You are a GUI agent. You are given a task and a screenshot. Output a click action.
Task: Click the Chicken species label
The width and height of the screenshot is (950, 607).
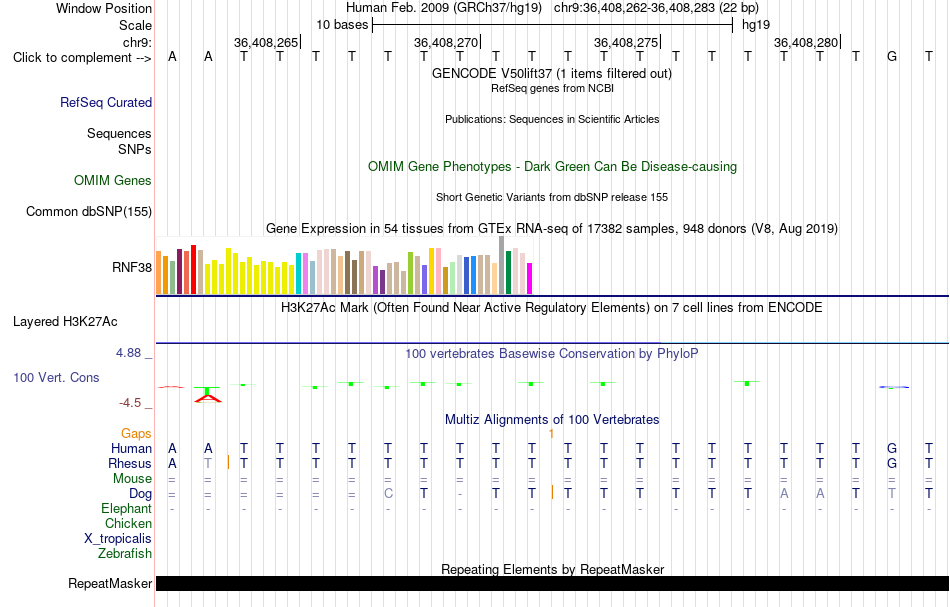coord(128,523)
